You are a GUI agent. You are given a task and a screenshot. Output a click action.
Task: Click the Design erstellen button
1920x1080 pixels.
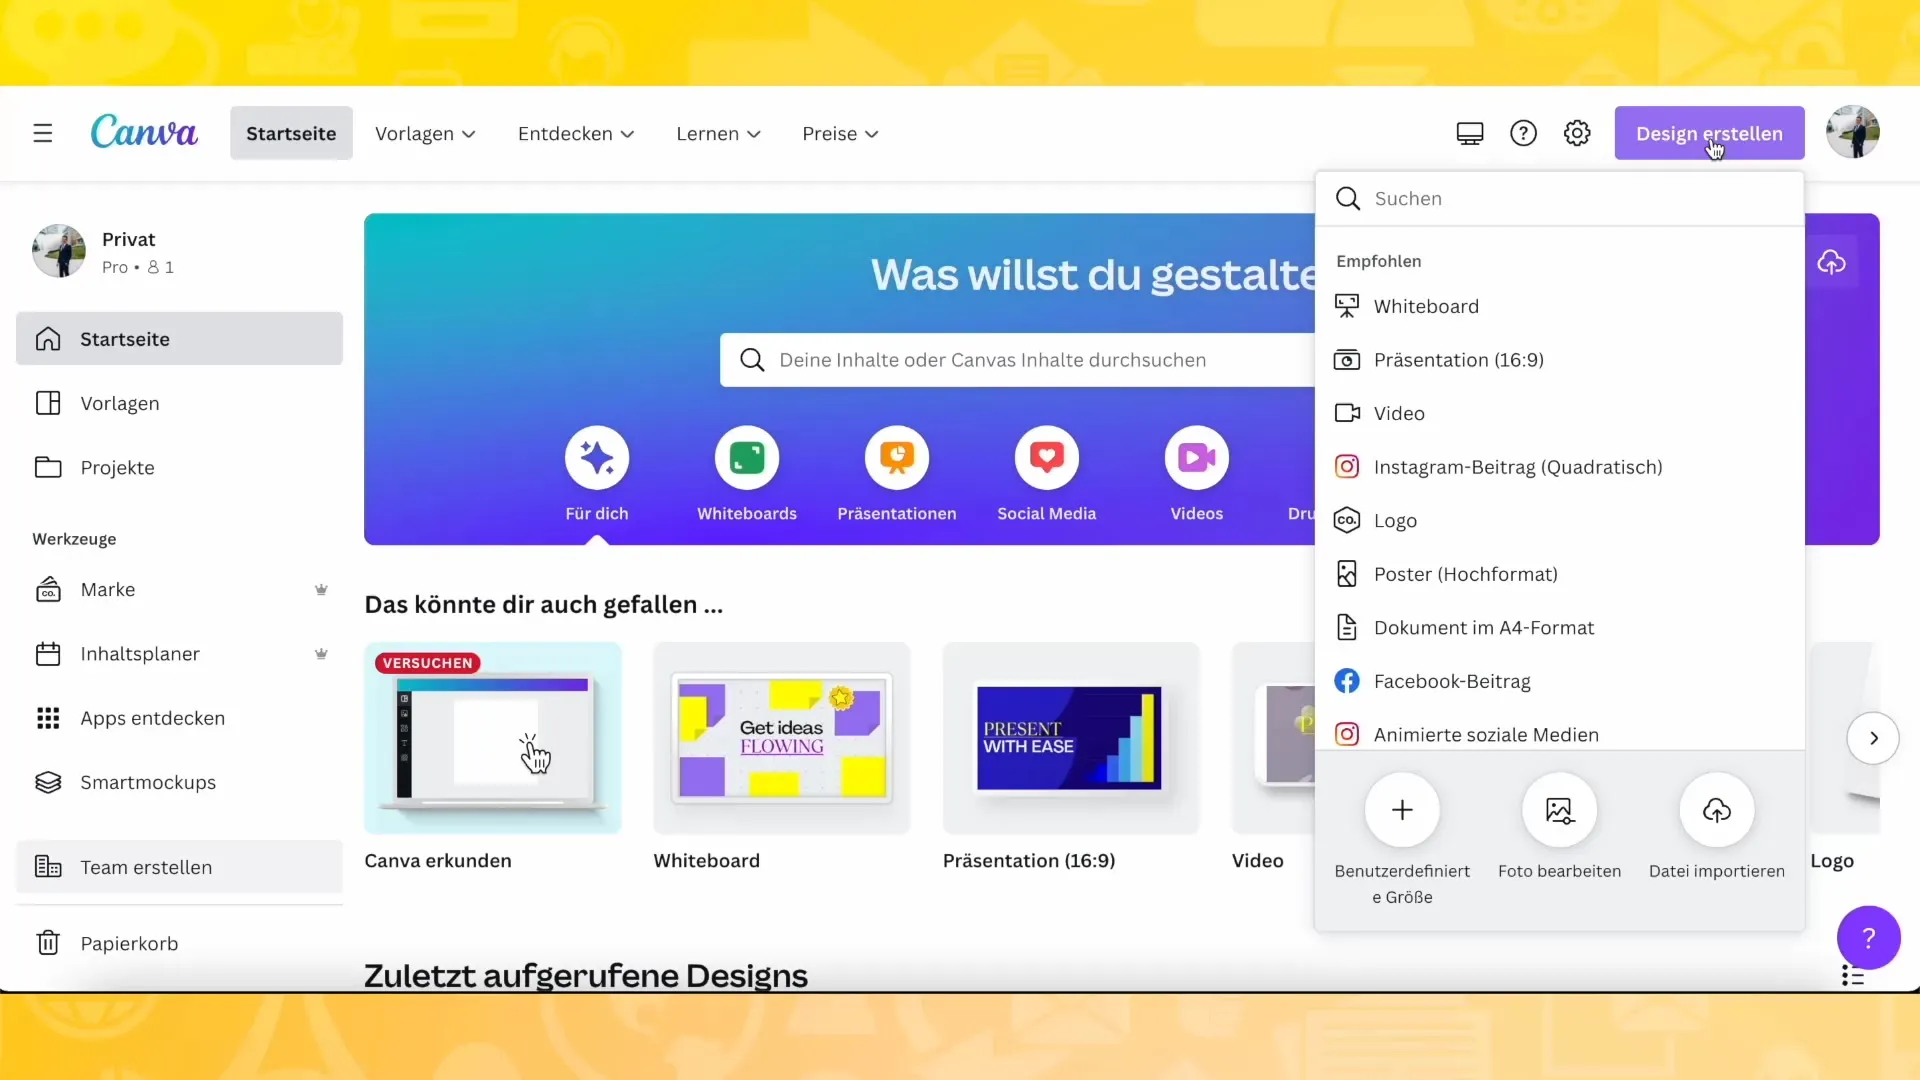coord(1709,132)
